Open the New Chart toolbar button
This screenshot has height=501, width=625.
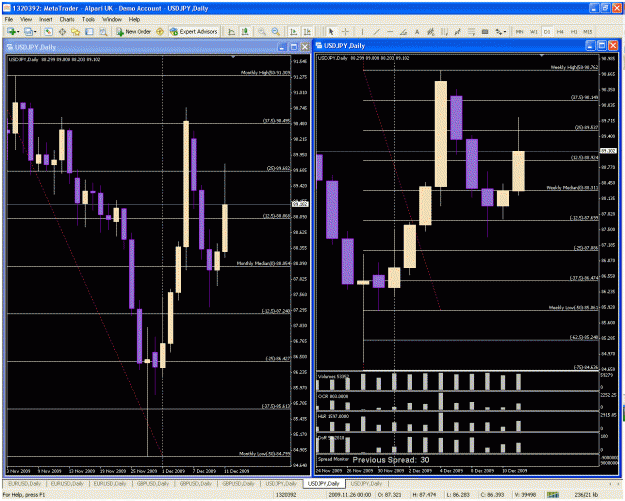(x=11, y=31)
